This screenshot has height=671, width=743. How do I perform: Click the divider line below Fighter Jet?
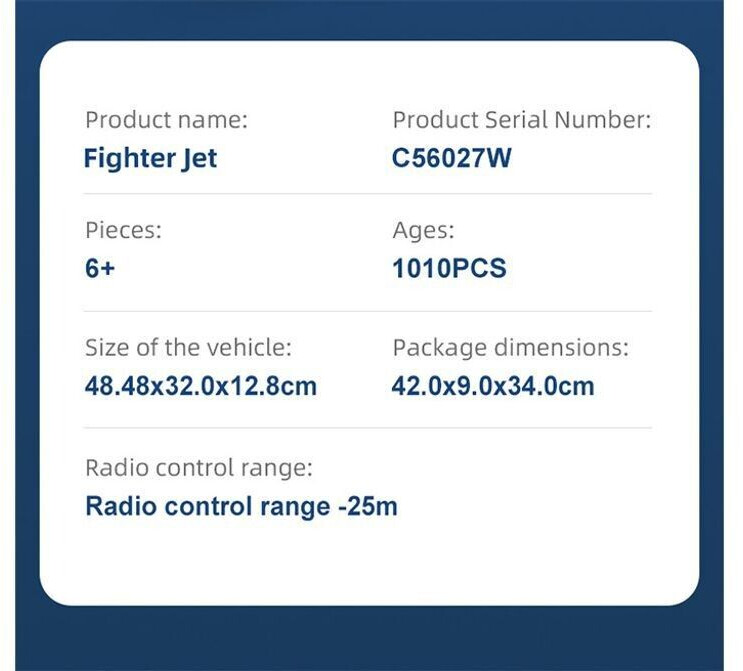pos(368,194)
